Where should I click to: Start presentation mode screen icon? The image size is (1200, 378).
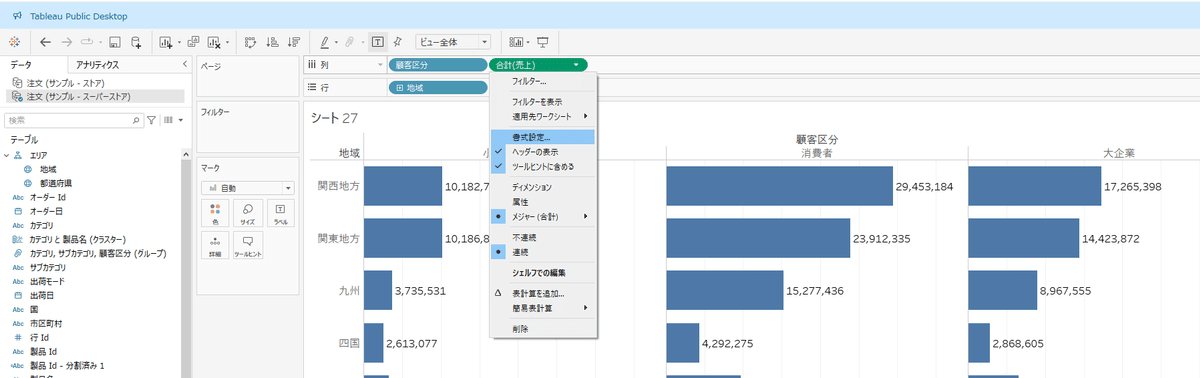click(544, 42)
